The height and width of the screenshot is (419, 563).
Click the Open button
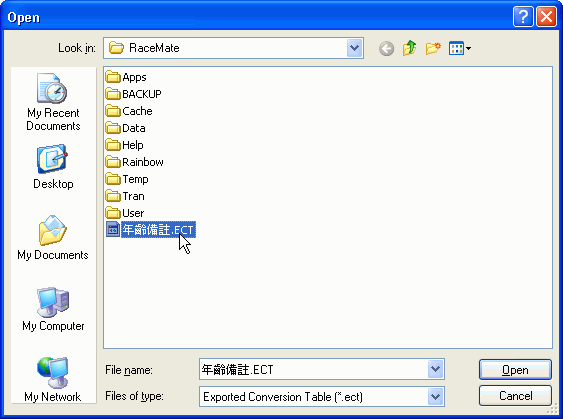(515, 370)
